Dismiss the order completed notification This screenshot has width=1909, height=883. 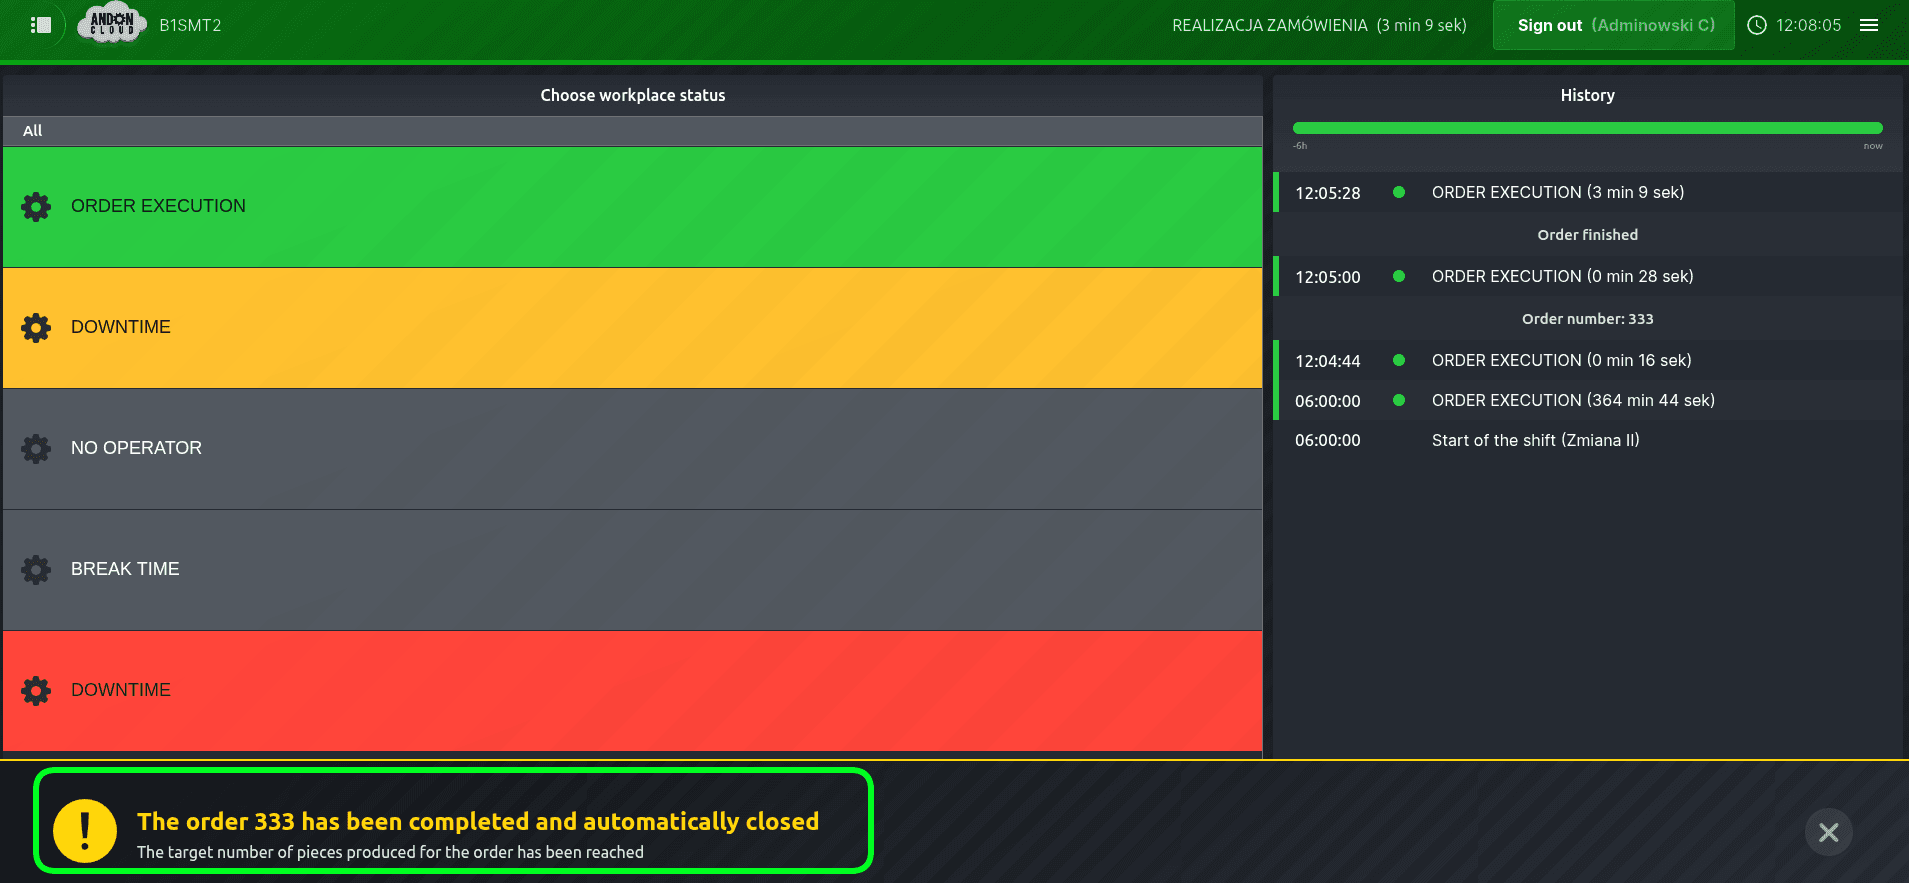(1828, 832)
